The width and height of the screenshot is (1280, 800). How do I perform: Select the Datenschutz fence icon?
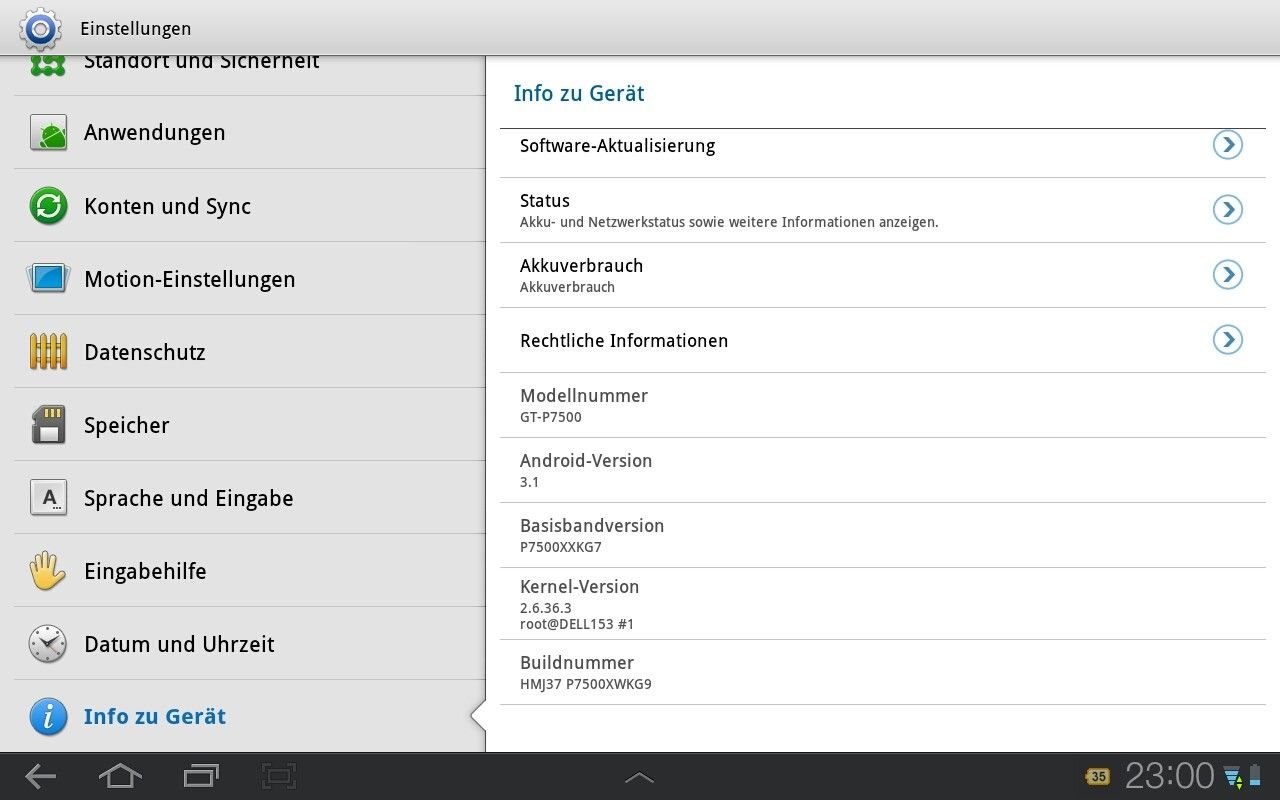click(x=48, y=352)
